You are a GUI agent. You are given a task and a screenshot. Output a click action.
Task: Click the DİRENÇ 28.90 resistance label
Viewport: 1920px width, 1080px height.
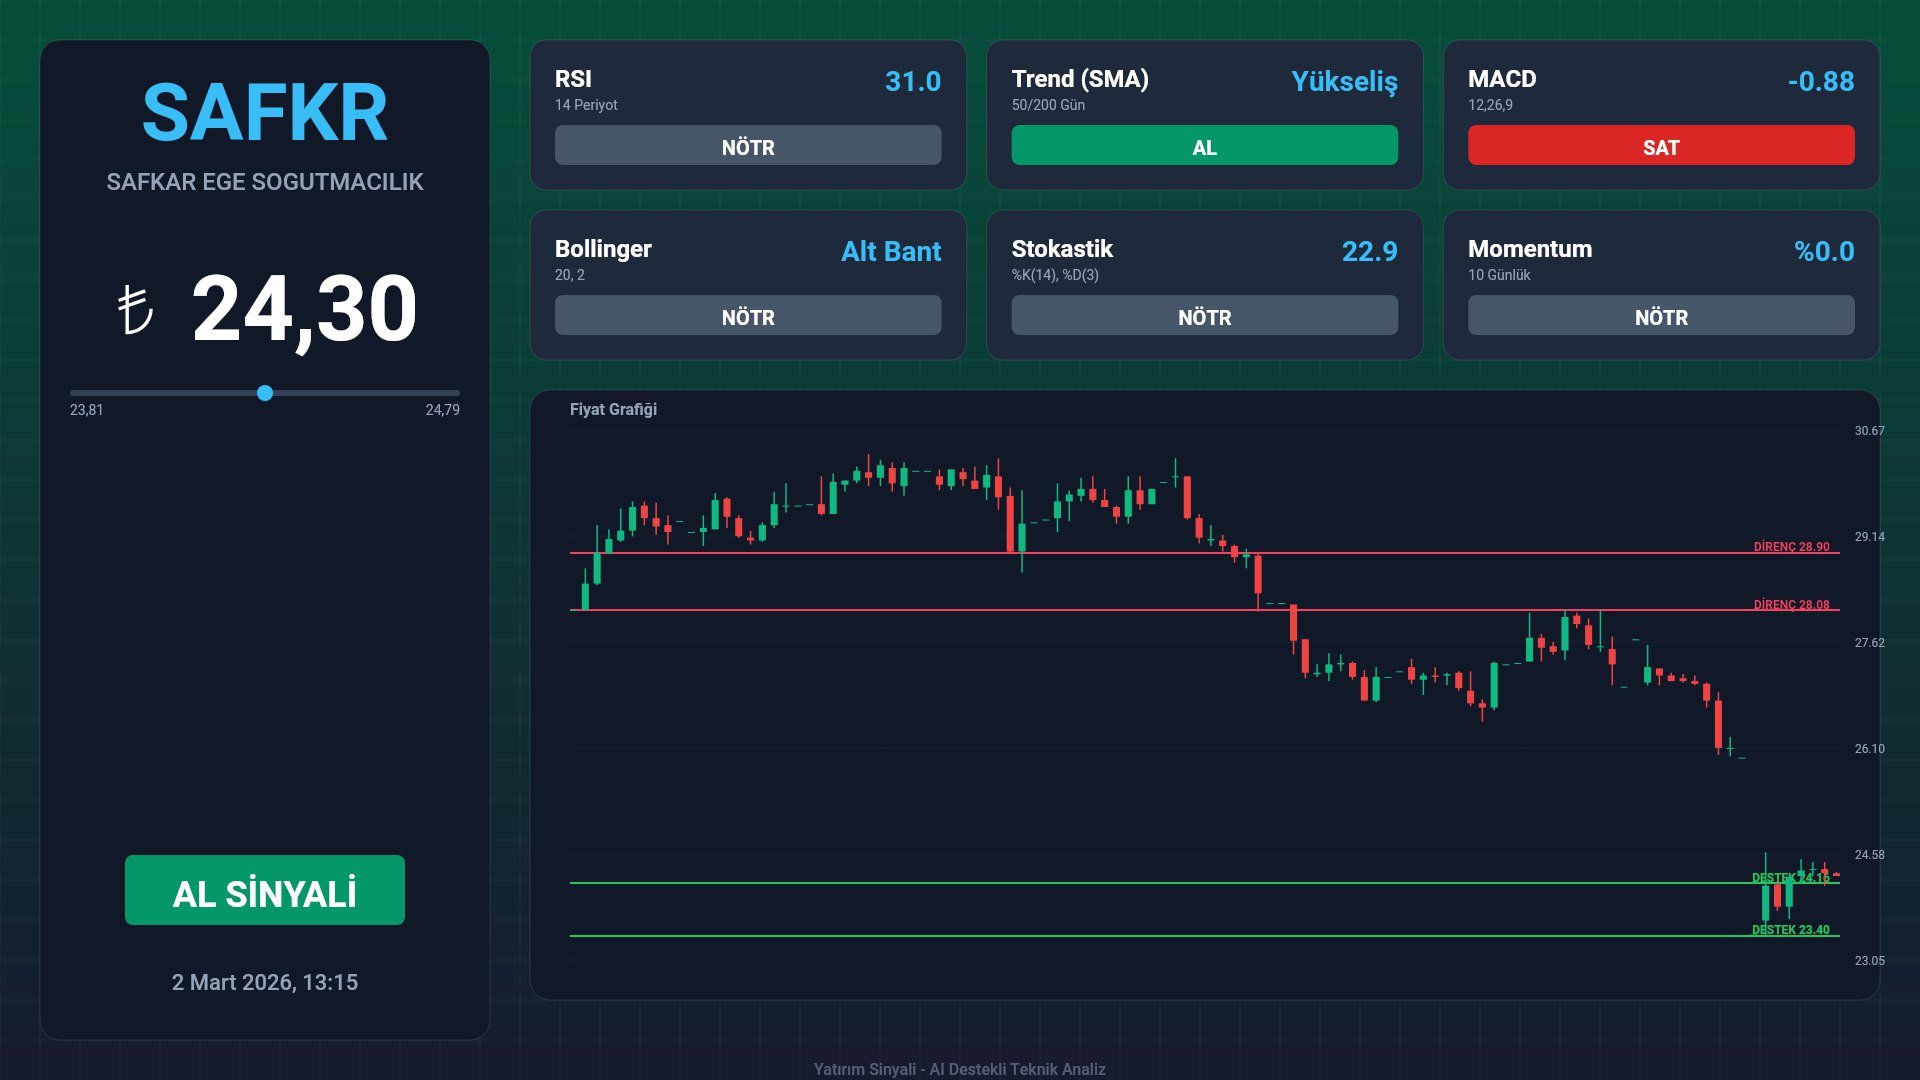(x=1791, y=546)
